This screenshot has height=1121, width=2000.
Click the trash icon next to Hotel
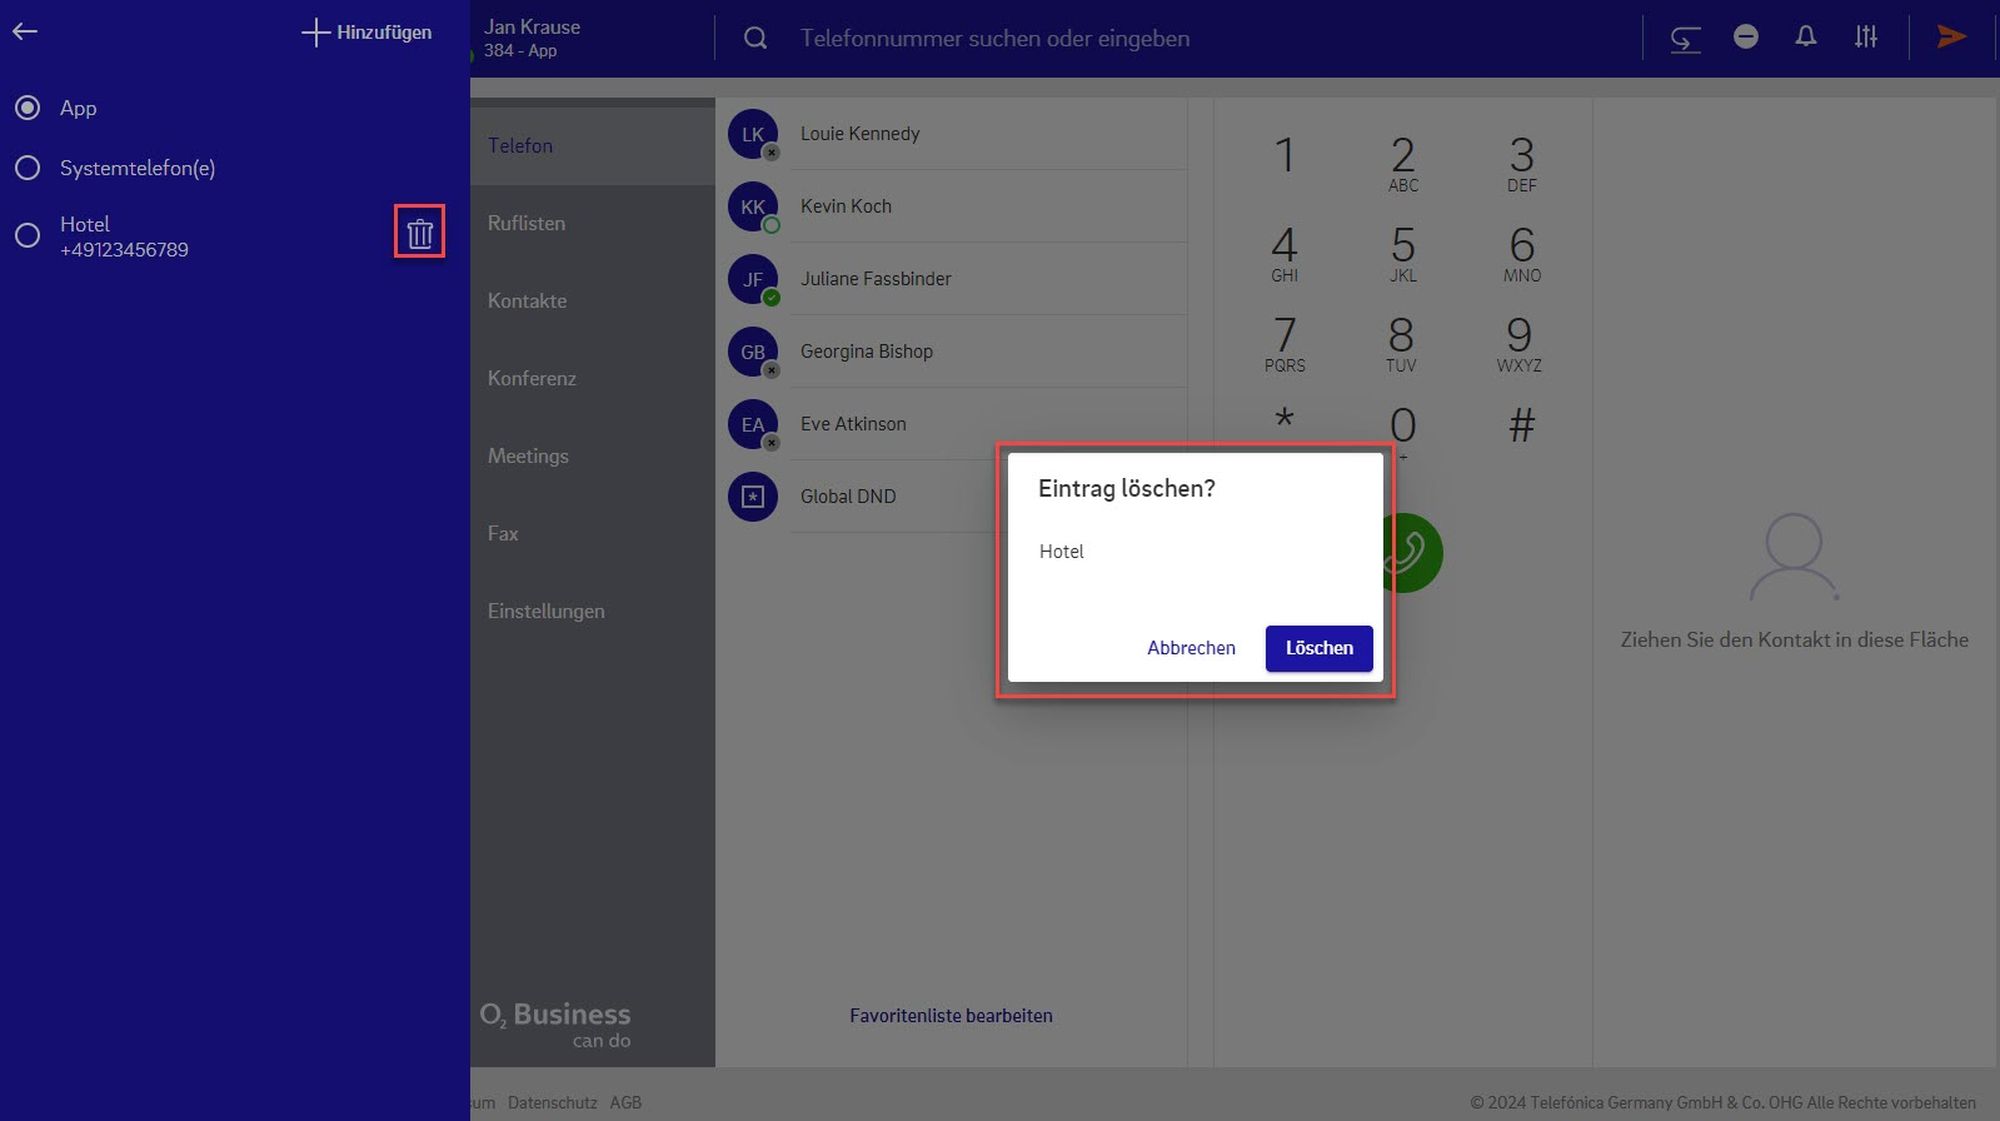click(419, 233)
